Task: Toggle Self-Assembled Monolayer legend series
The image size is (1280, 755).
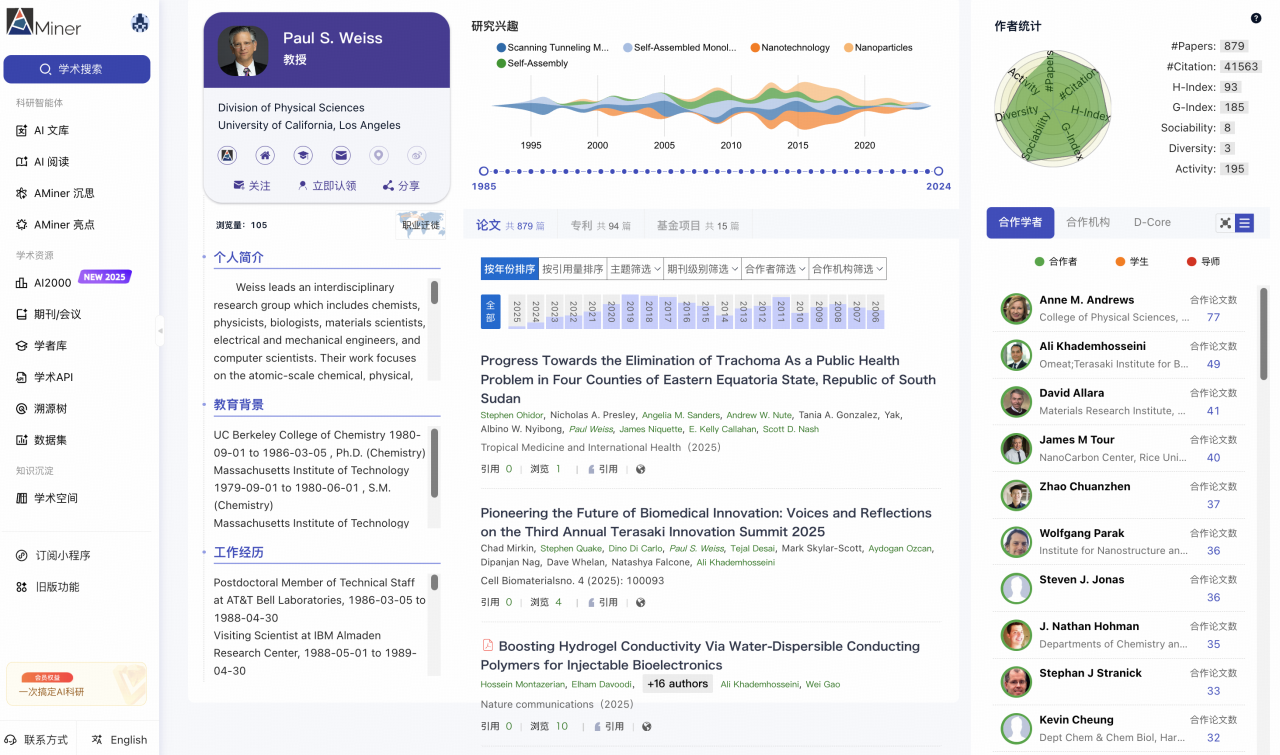Action: pos(678,47)
